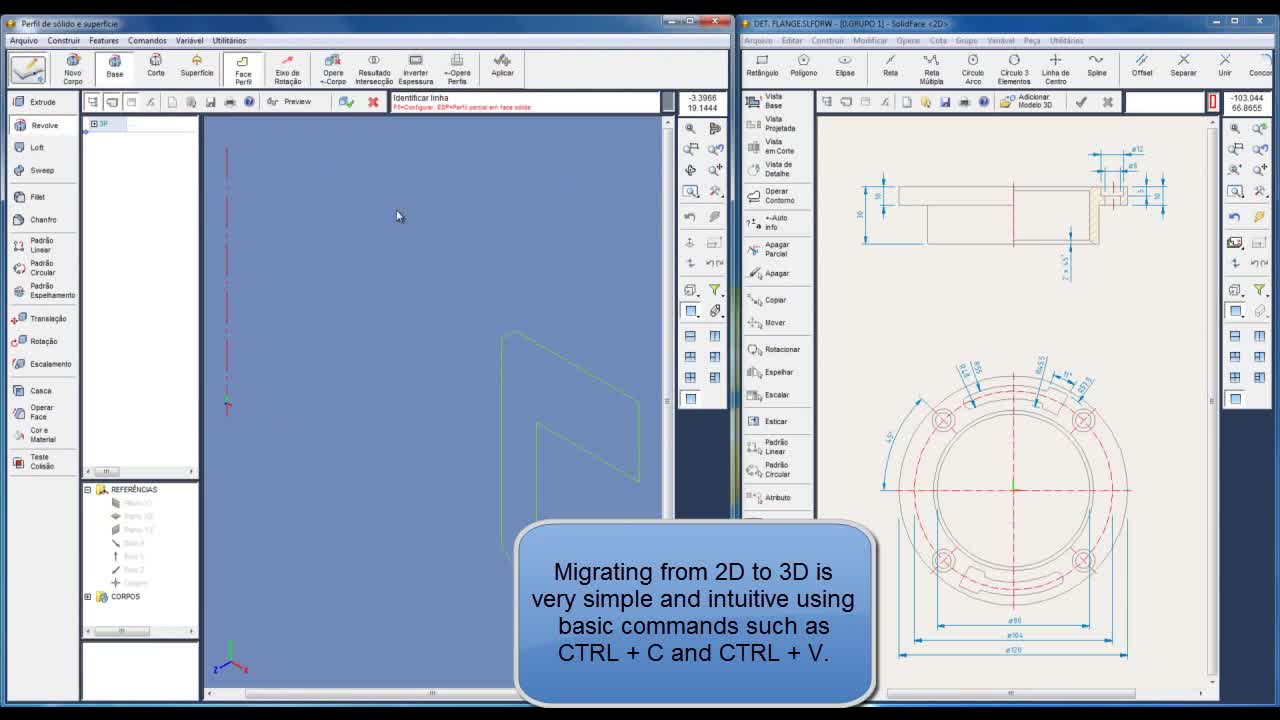Click the Retângulo drawing tool

coord(762,66)
